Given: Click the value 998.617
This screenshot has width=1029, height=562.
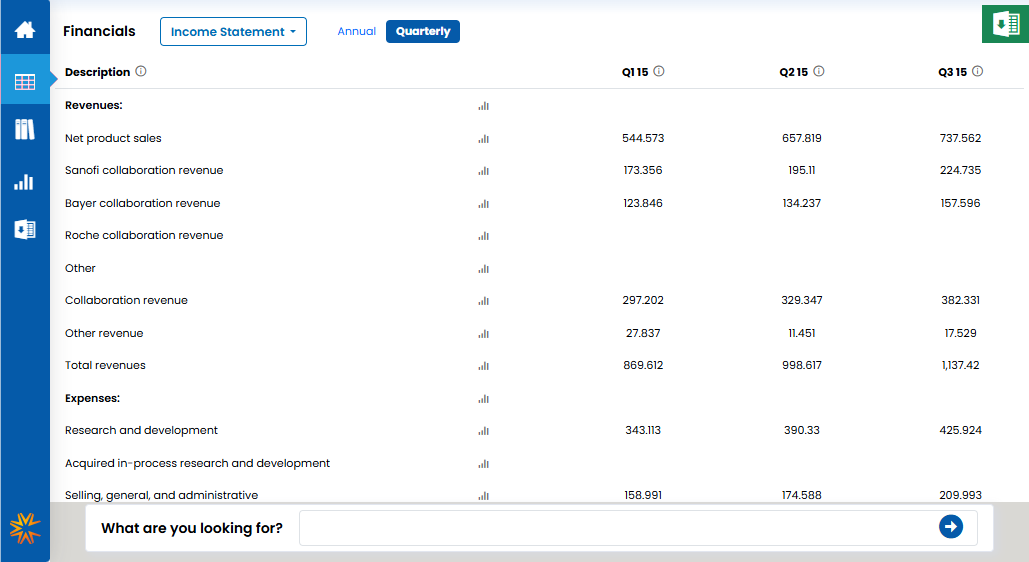Looking at the screenshot, I should coord(802,365).
